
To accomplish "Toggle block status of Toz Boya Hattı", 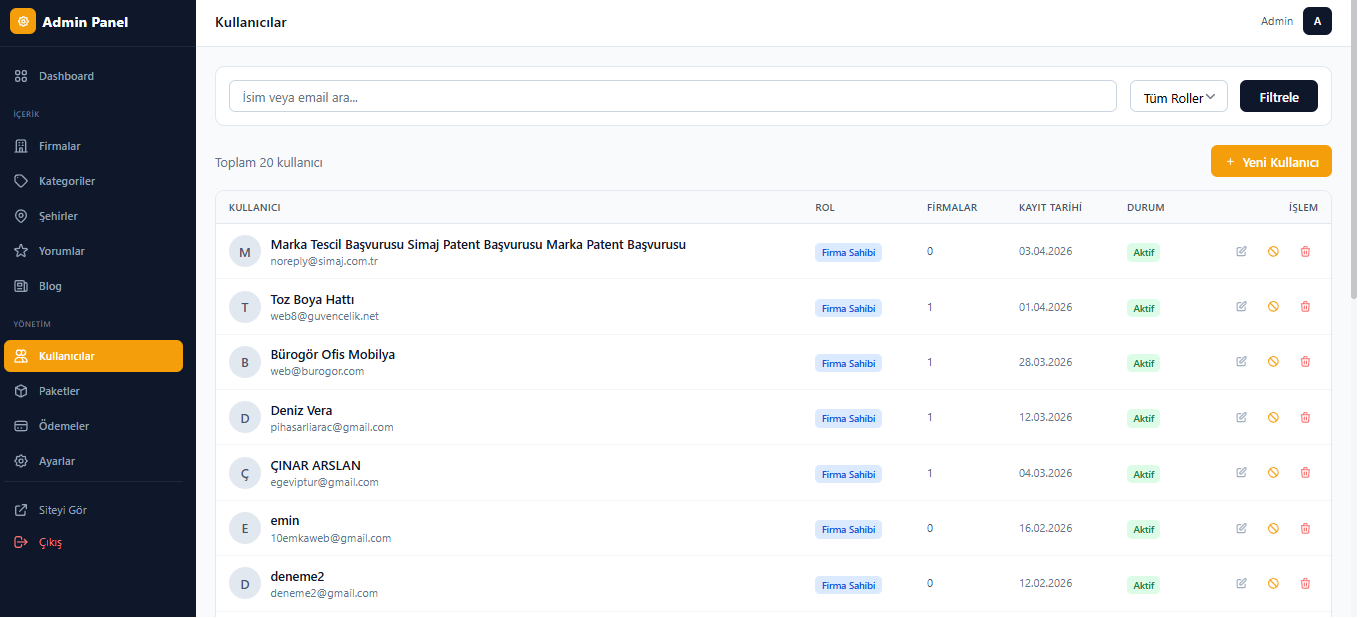I will click(1273, 306).
